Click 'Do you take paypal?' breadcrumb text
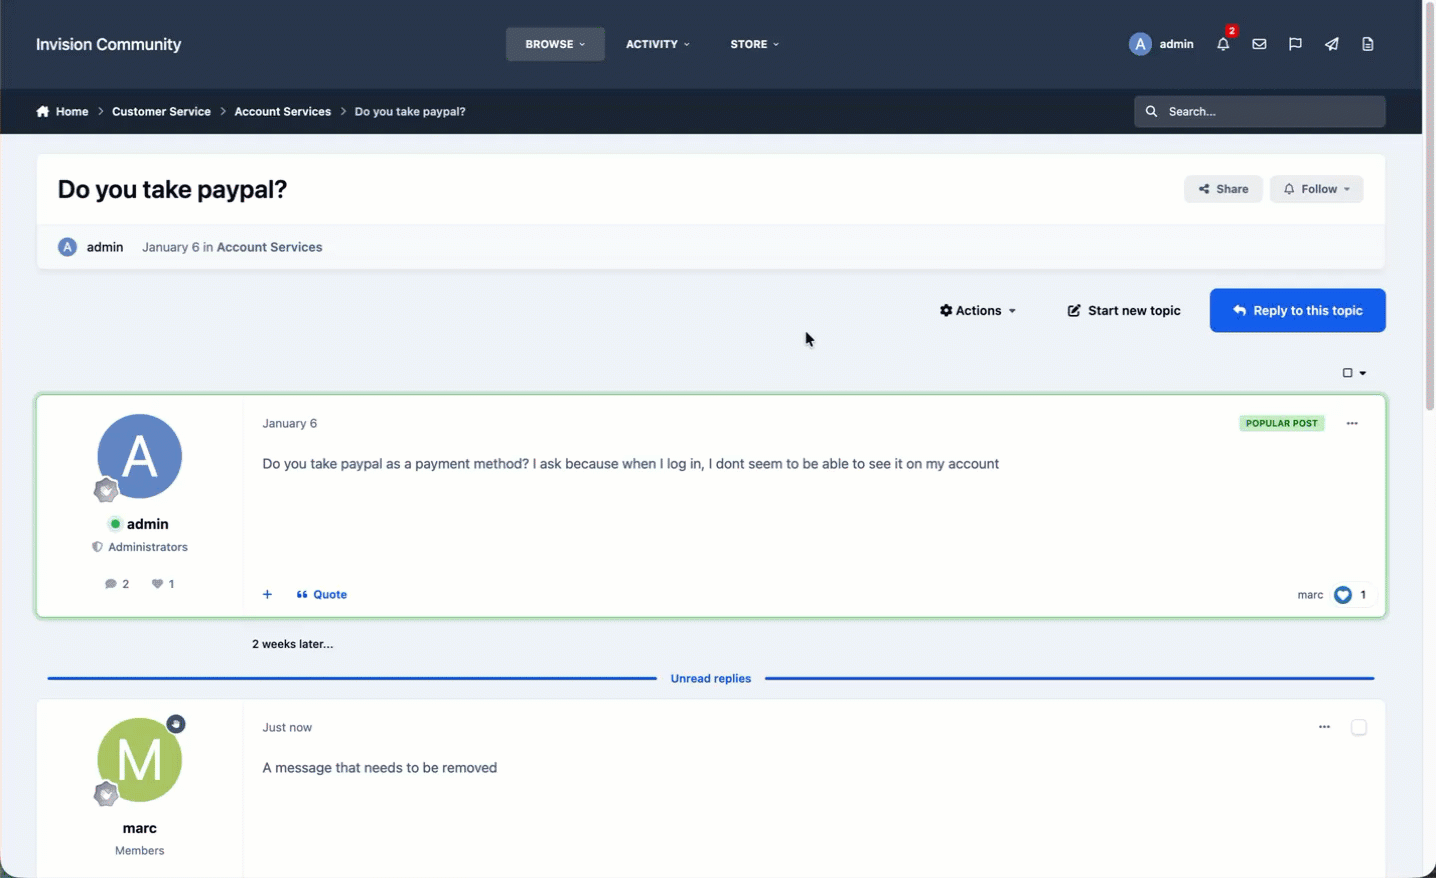1436x878 pixels. [410, 111]
